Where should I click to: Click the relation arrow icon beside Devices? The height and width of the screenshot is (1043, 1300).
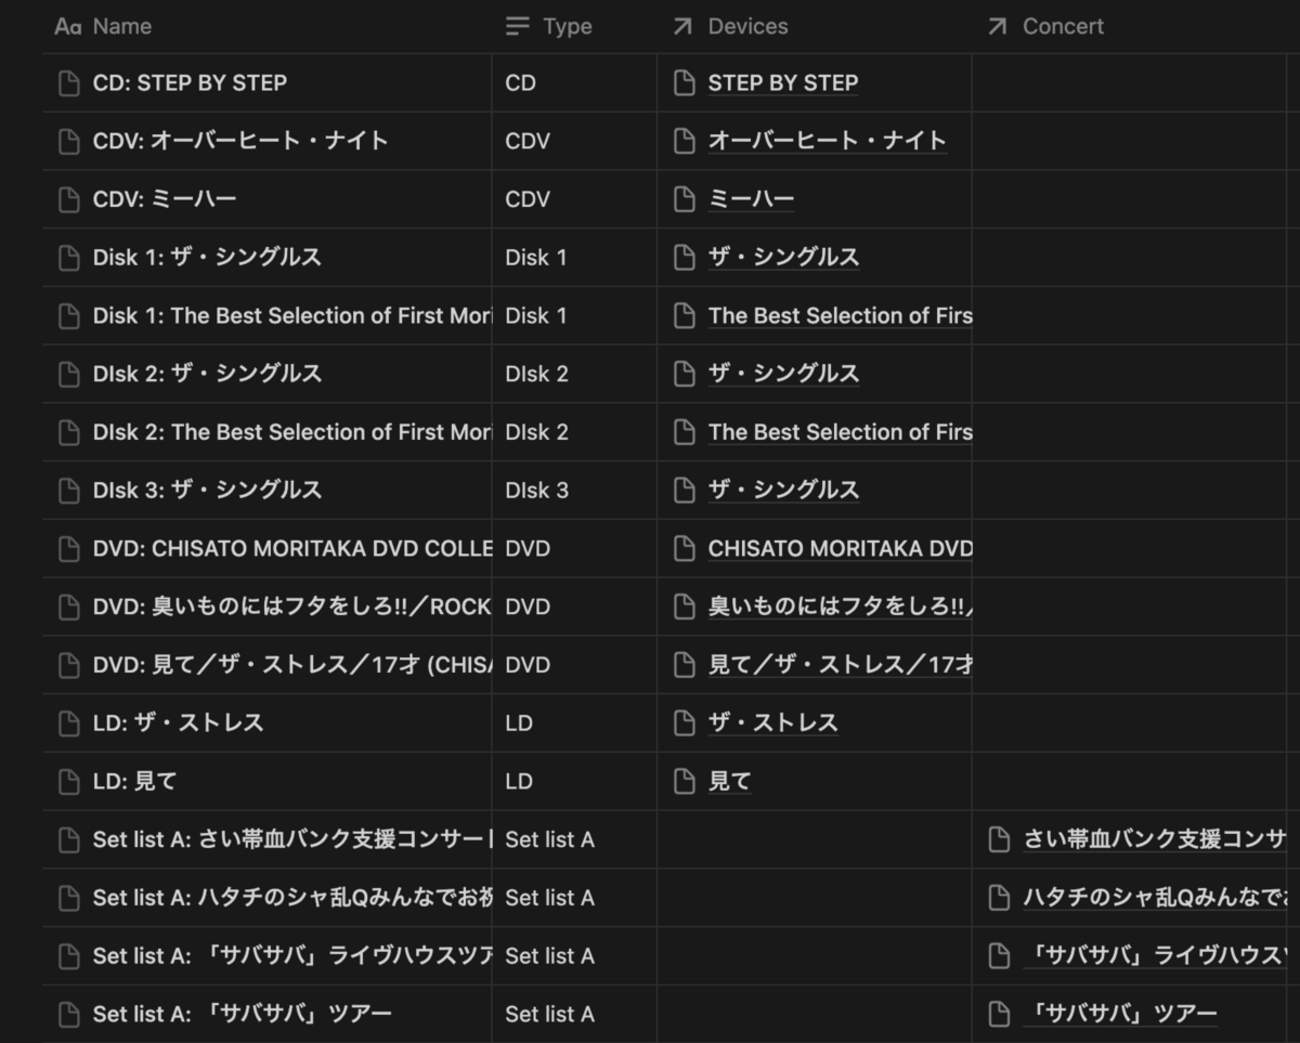click(683, 27)
